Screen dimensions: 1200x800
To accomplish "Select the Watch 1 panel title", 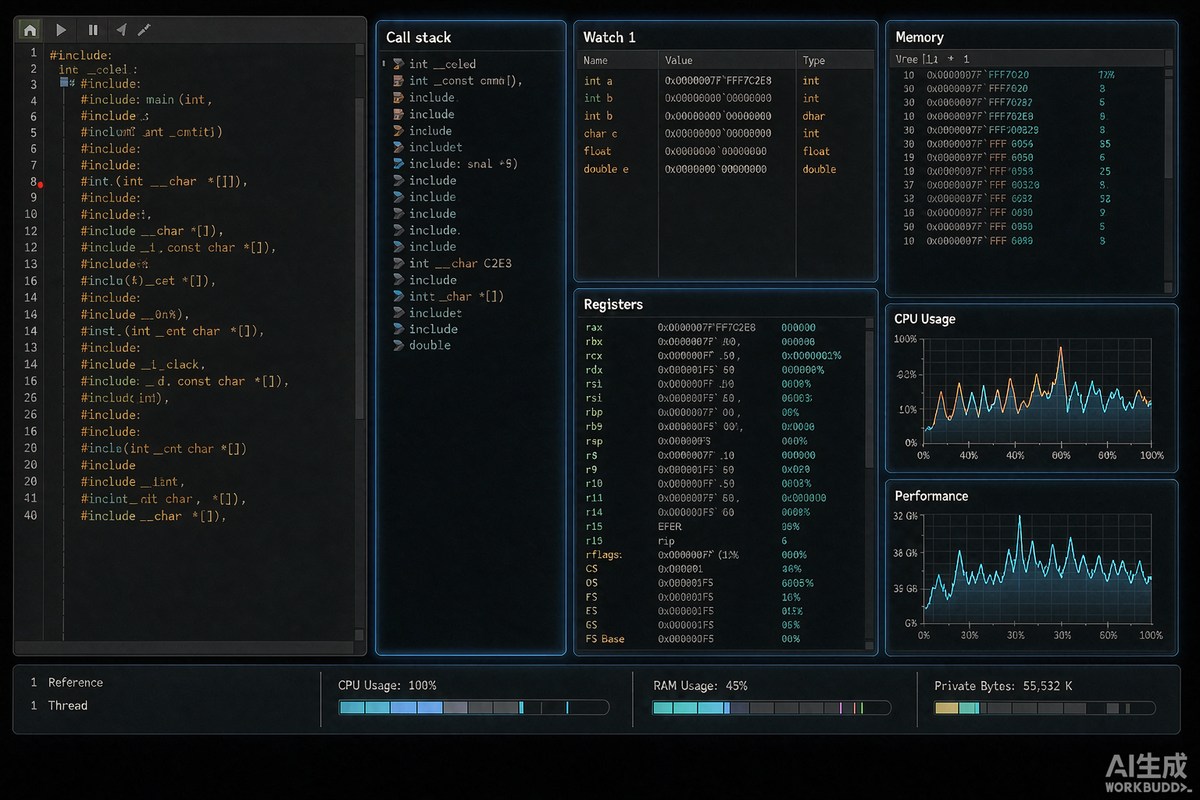I will point(609,37).
